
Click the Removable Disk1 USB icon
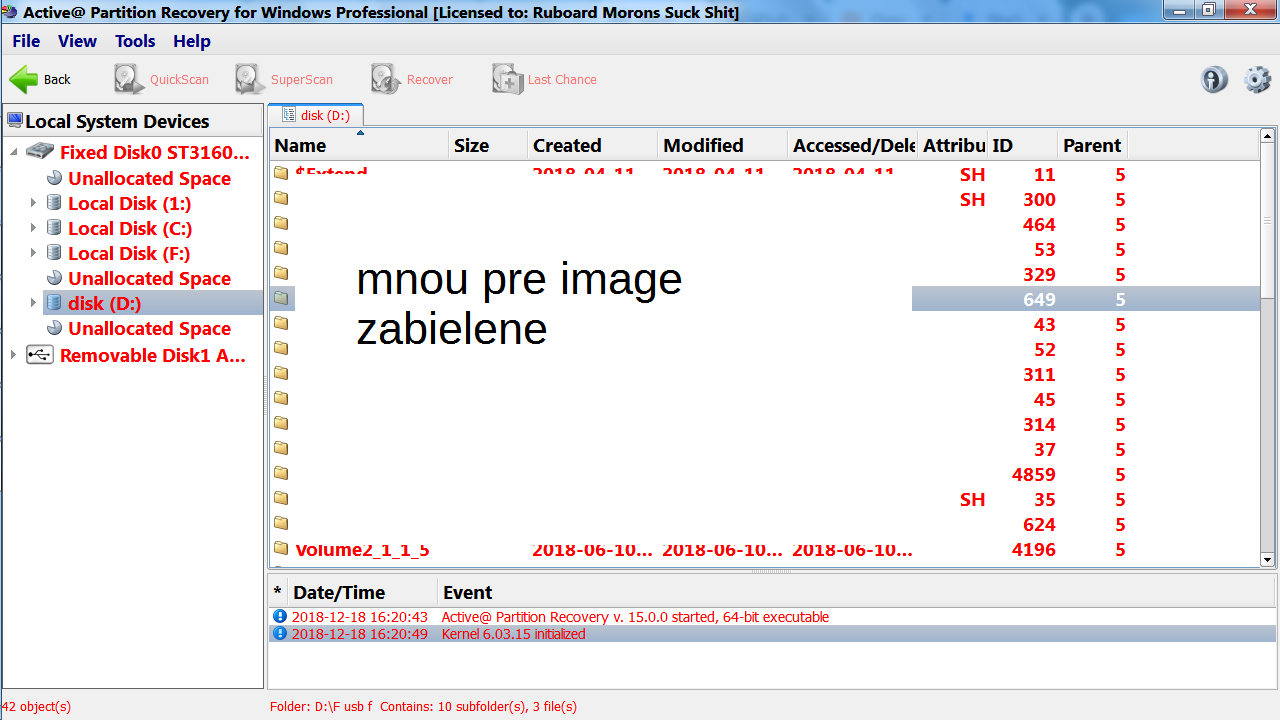tap(40, 355)
